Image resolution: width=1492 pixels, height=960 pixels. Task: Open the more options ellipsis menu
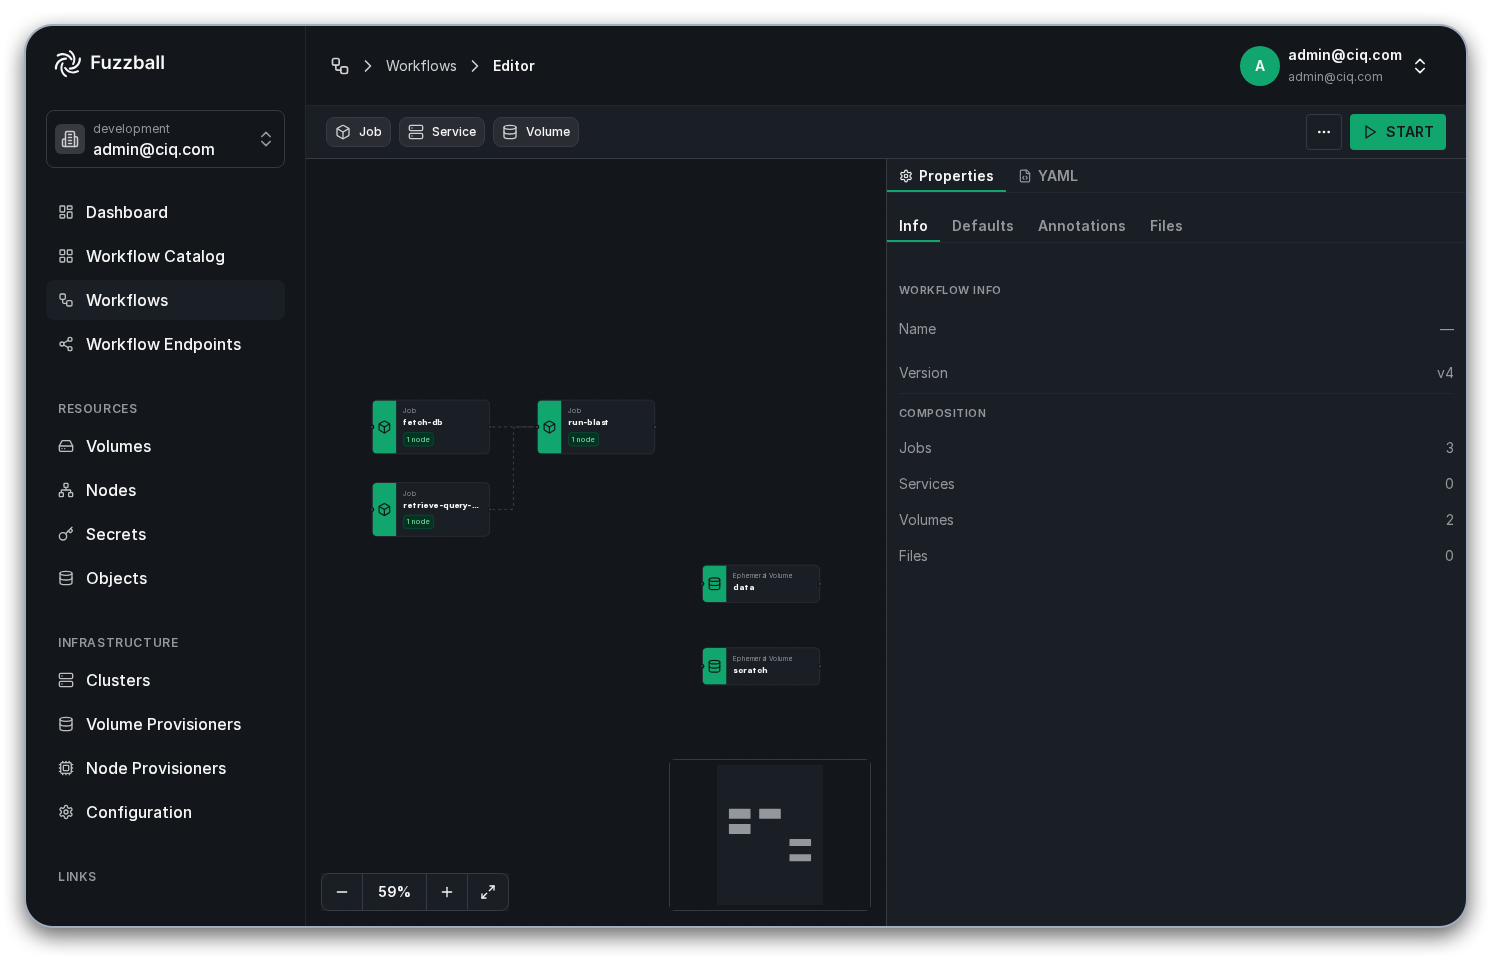pos(1324,132)
